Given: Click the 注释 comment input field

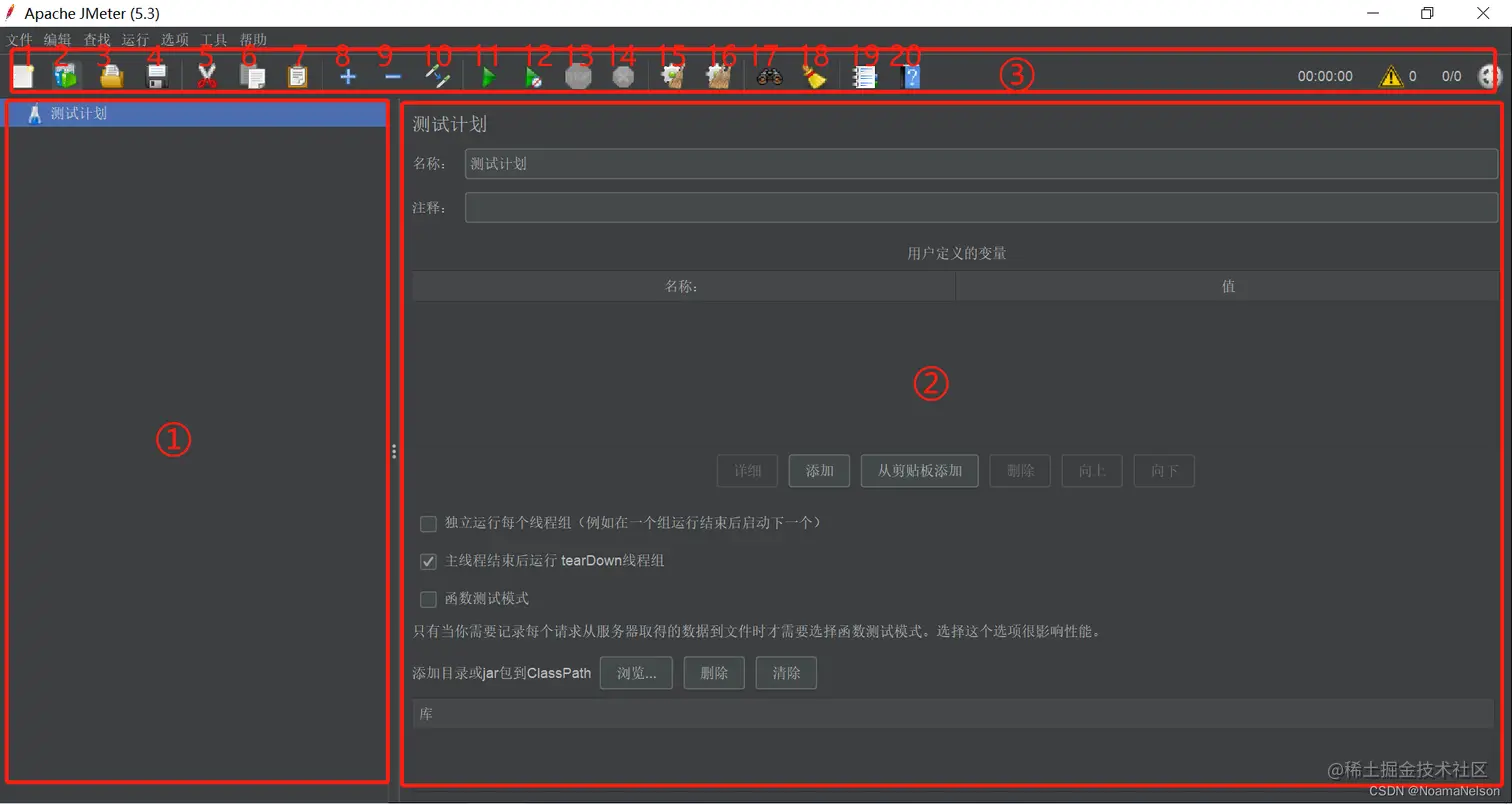Looking at the screenshot, I should coord(900,207).
